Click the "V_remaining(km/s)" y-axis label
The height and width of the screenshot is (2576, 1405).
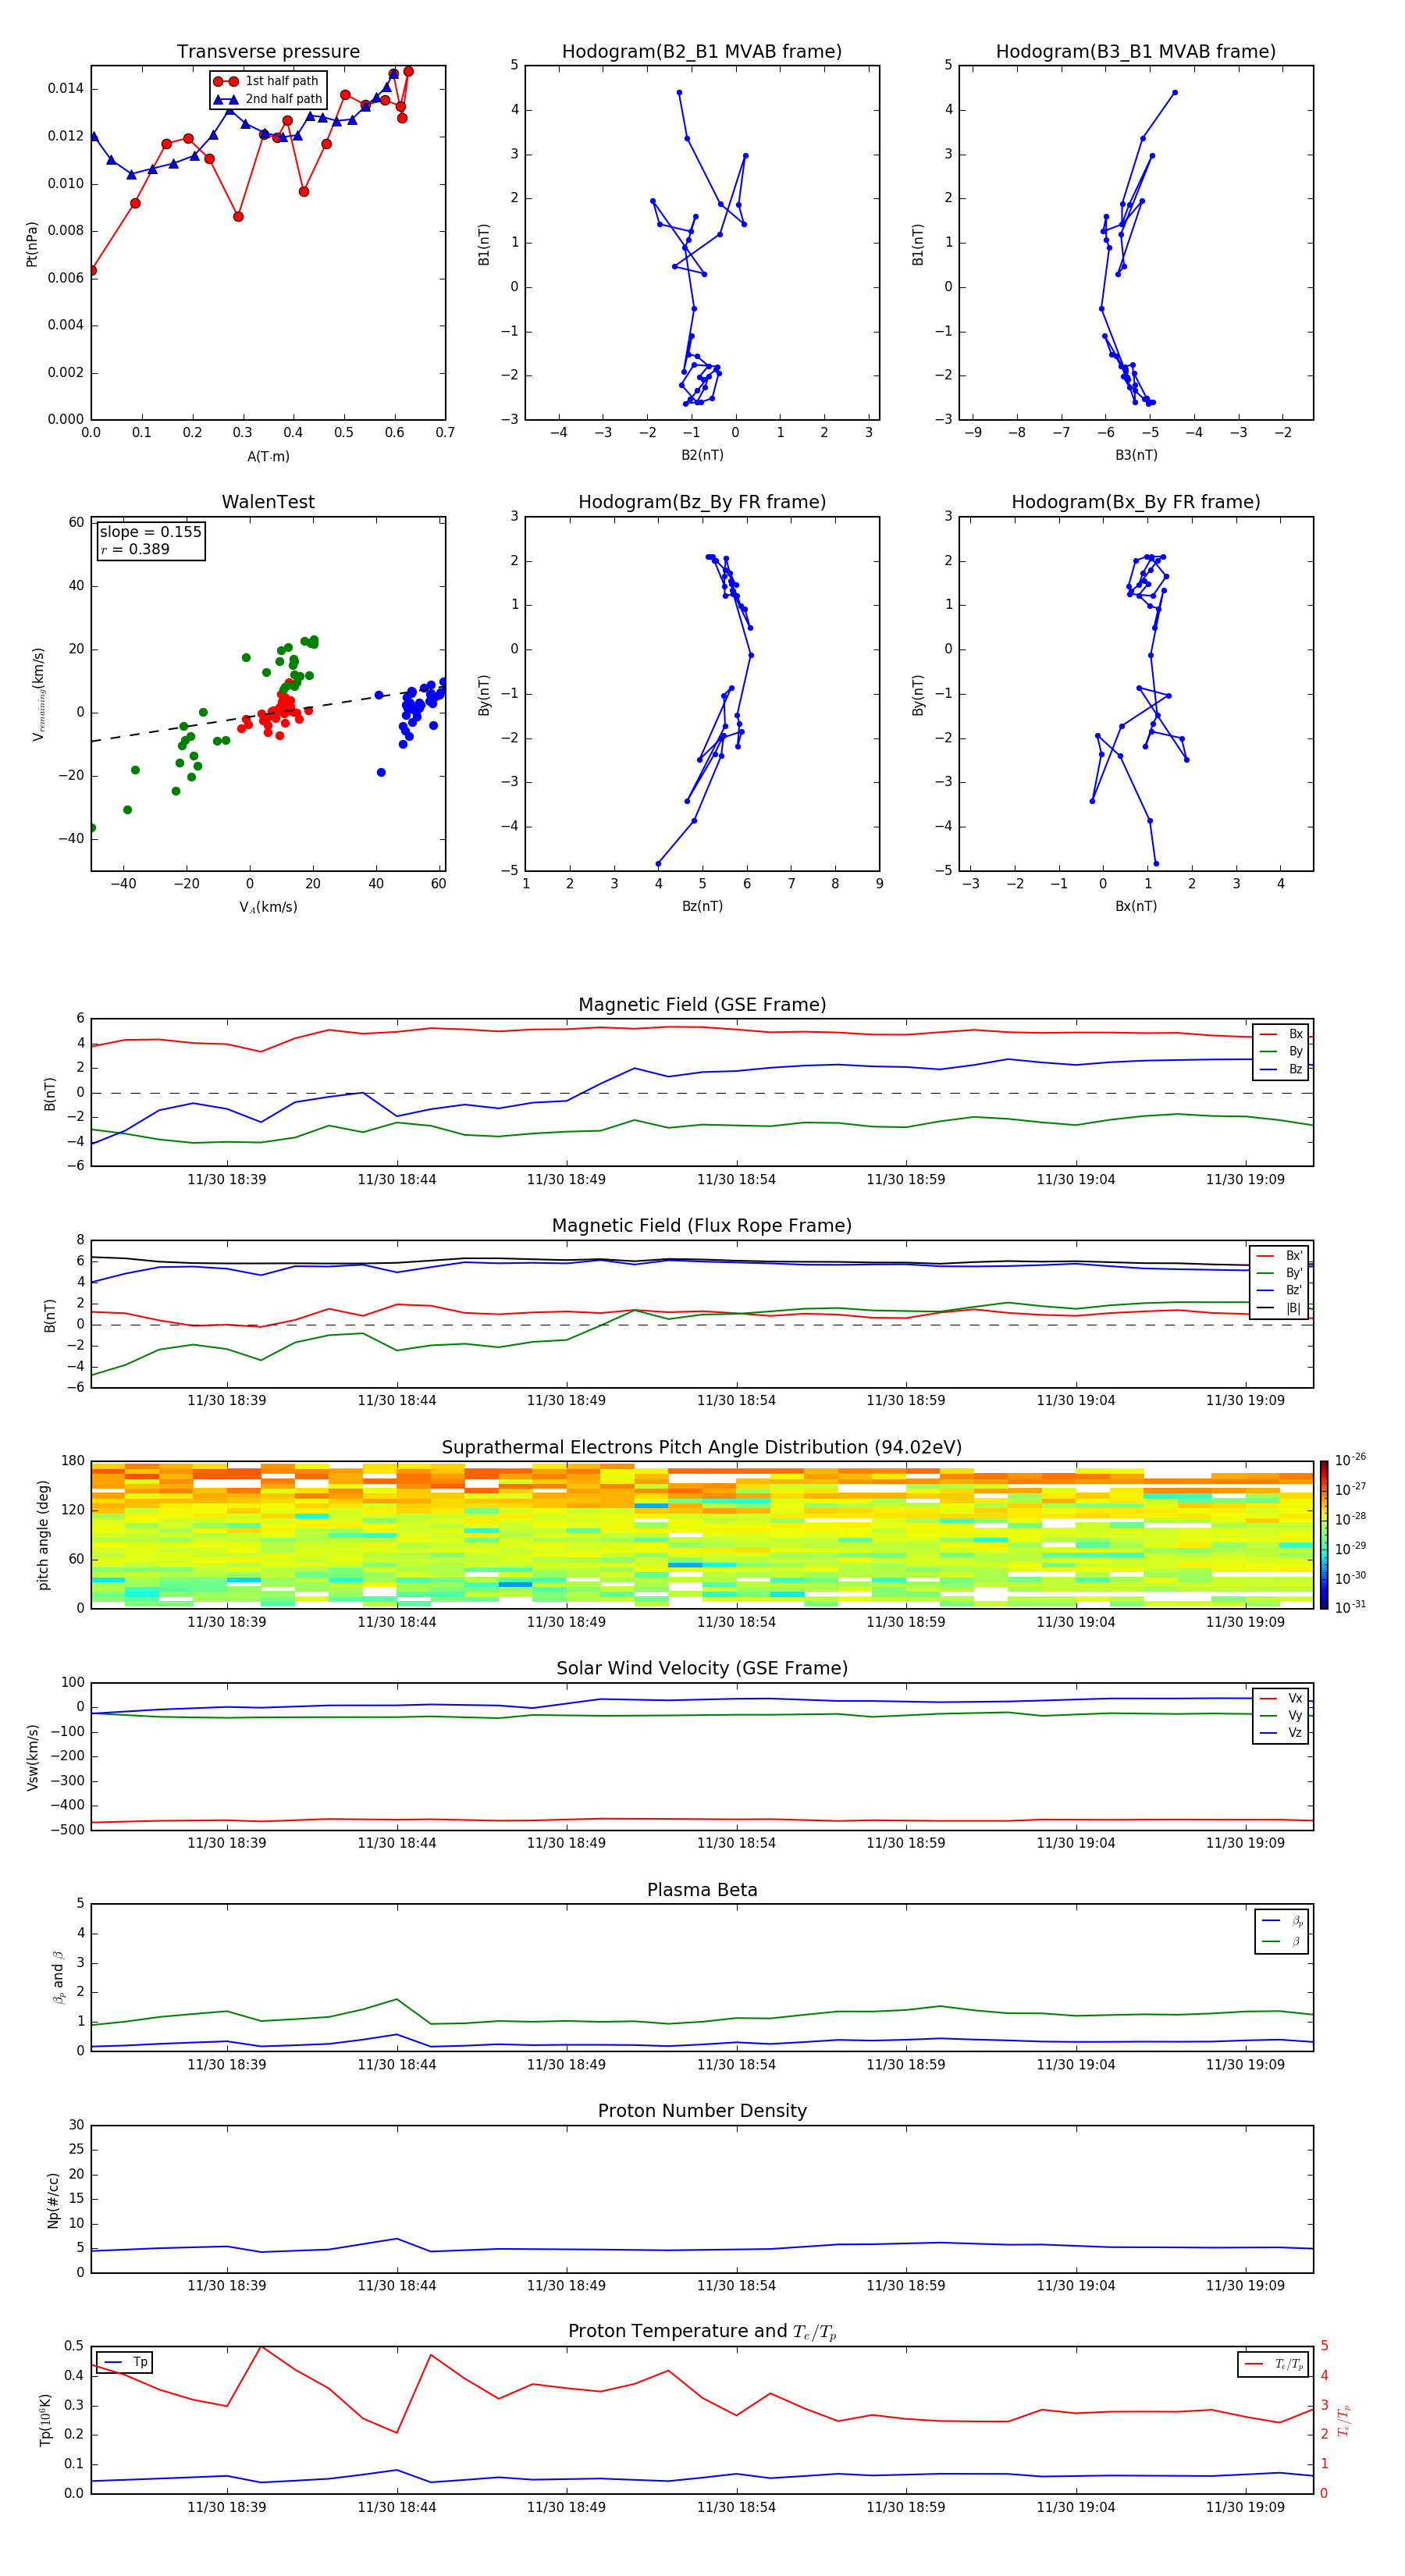click(38, 694)
